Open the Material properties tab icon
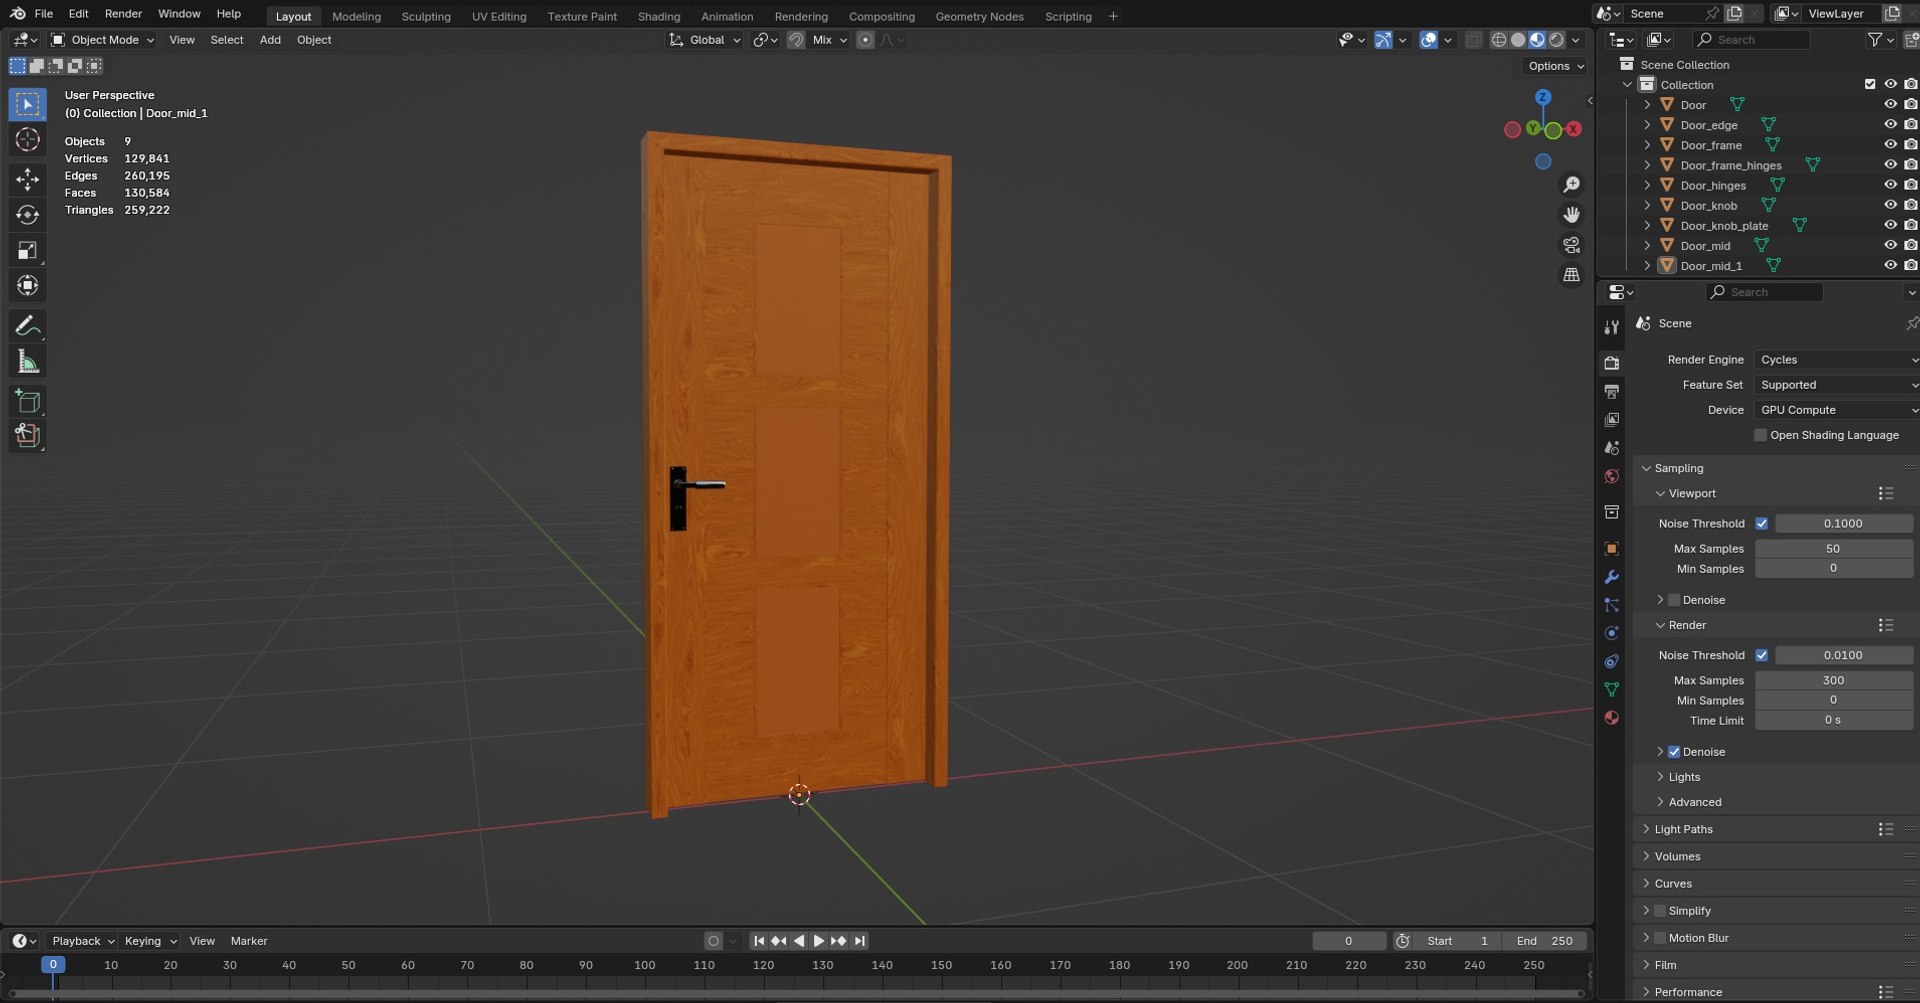The height and width of the screenshot is (1003, 1920). click(x=1611, y=717)
